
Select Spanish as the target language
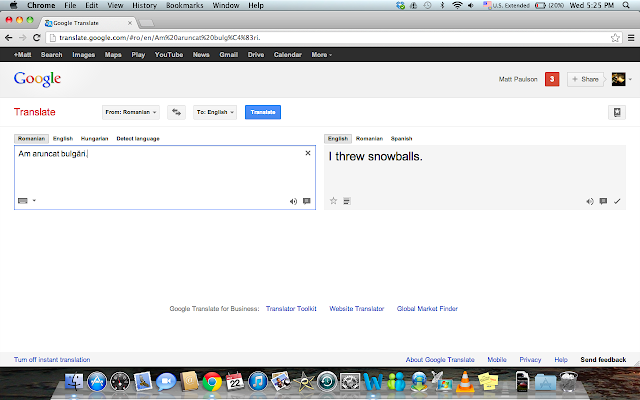tap(401, 139)
